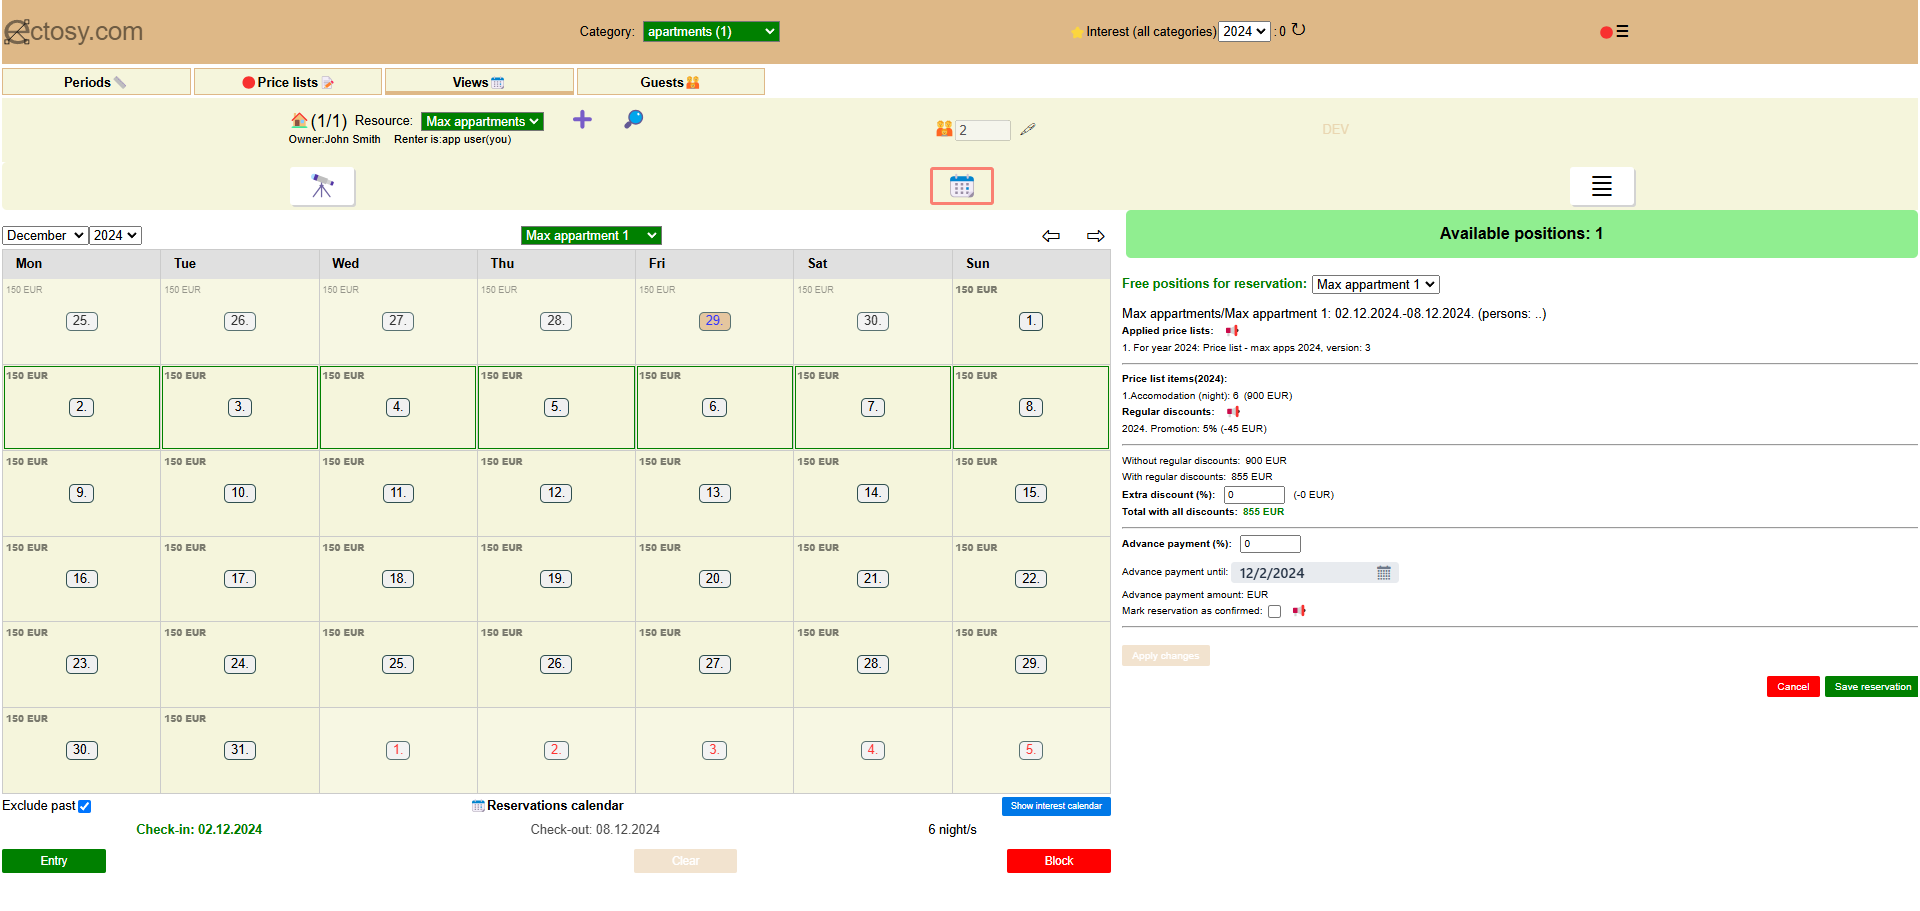Check Mark reservation as confirmed
This screenshot has height=911, width=1920.
pyautogui.click(x=1274, y=612)
